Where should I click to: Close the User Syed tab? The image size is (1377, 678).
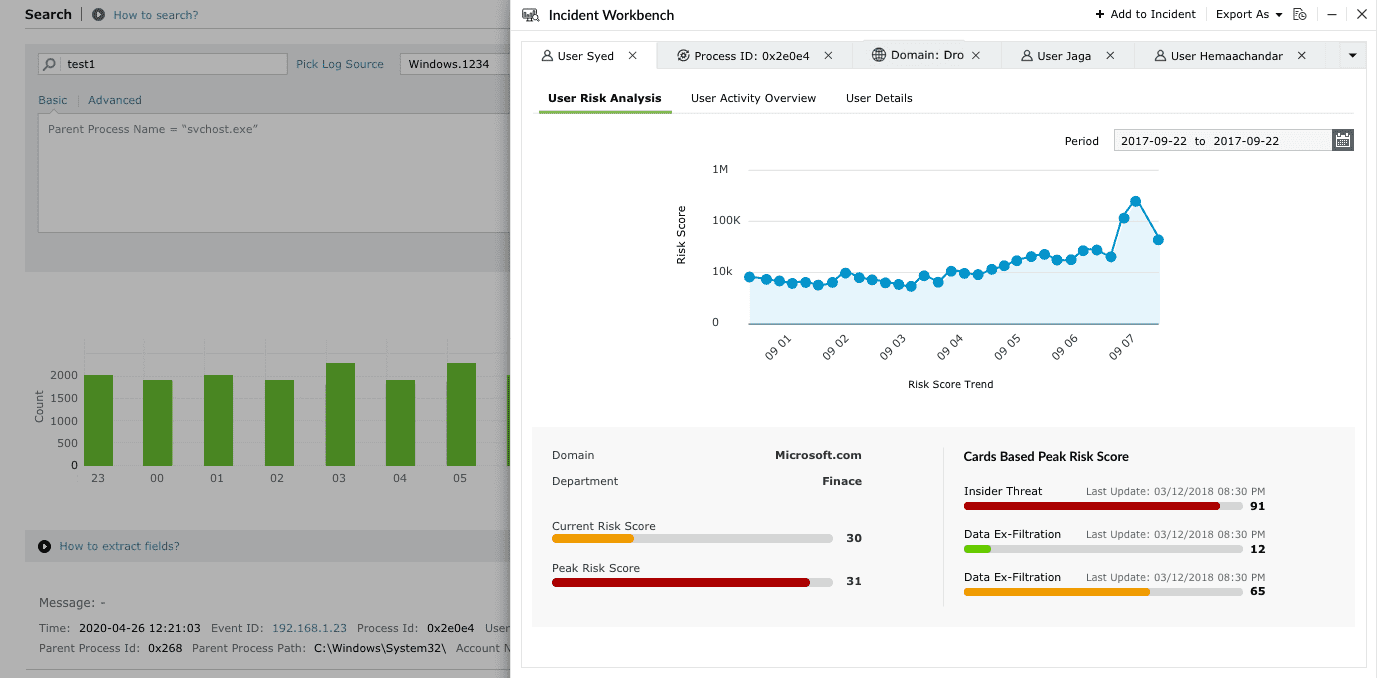(632, 56)
